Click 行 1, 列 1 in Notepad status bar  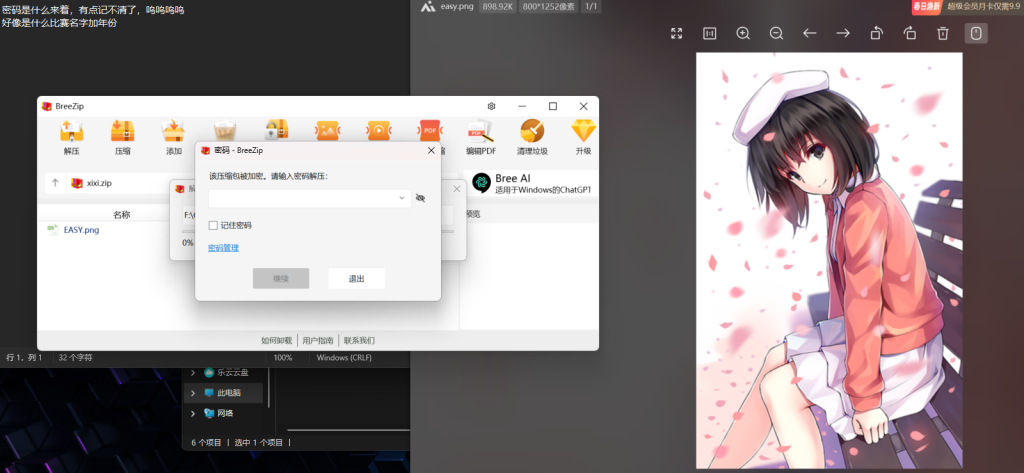click(24, 358)
